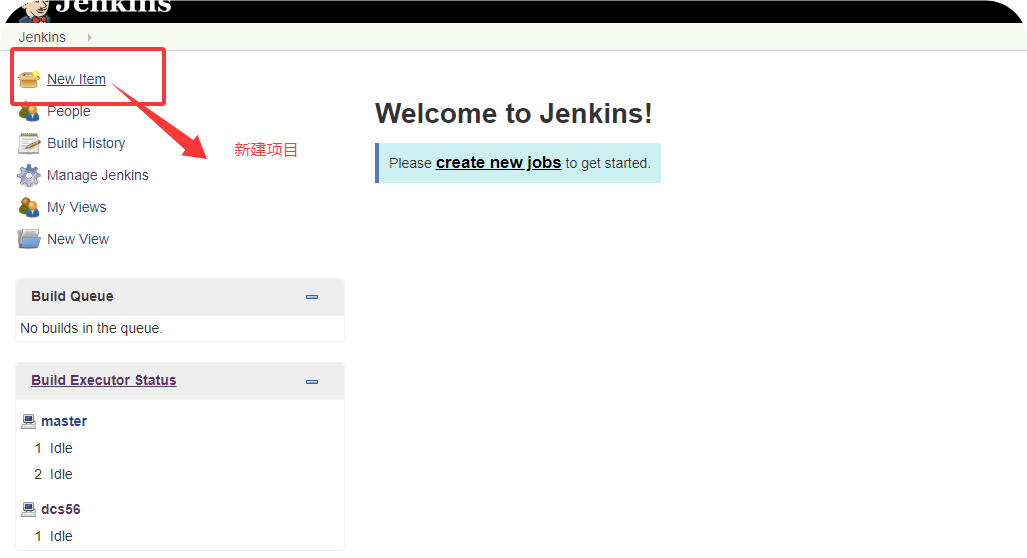Screen dimensions: 1027x558
Task: Click the Jenkins butler logo in header
Action: 36,10
